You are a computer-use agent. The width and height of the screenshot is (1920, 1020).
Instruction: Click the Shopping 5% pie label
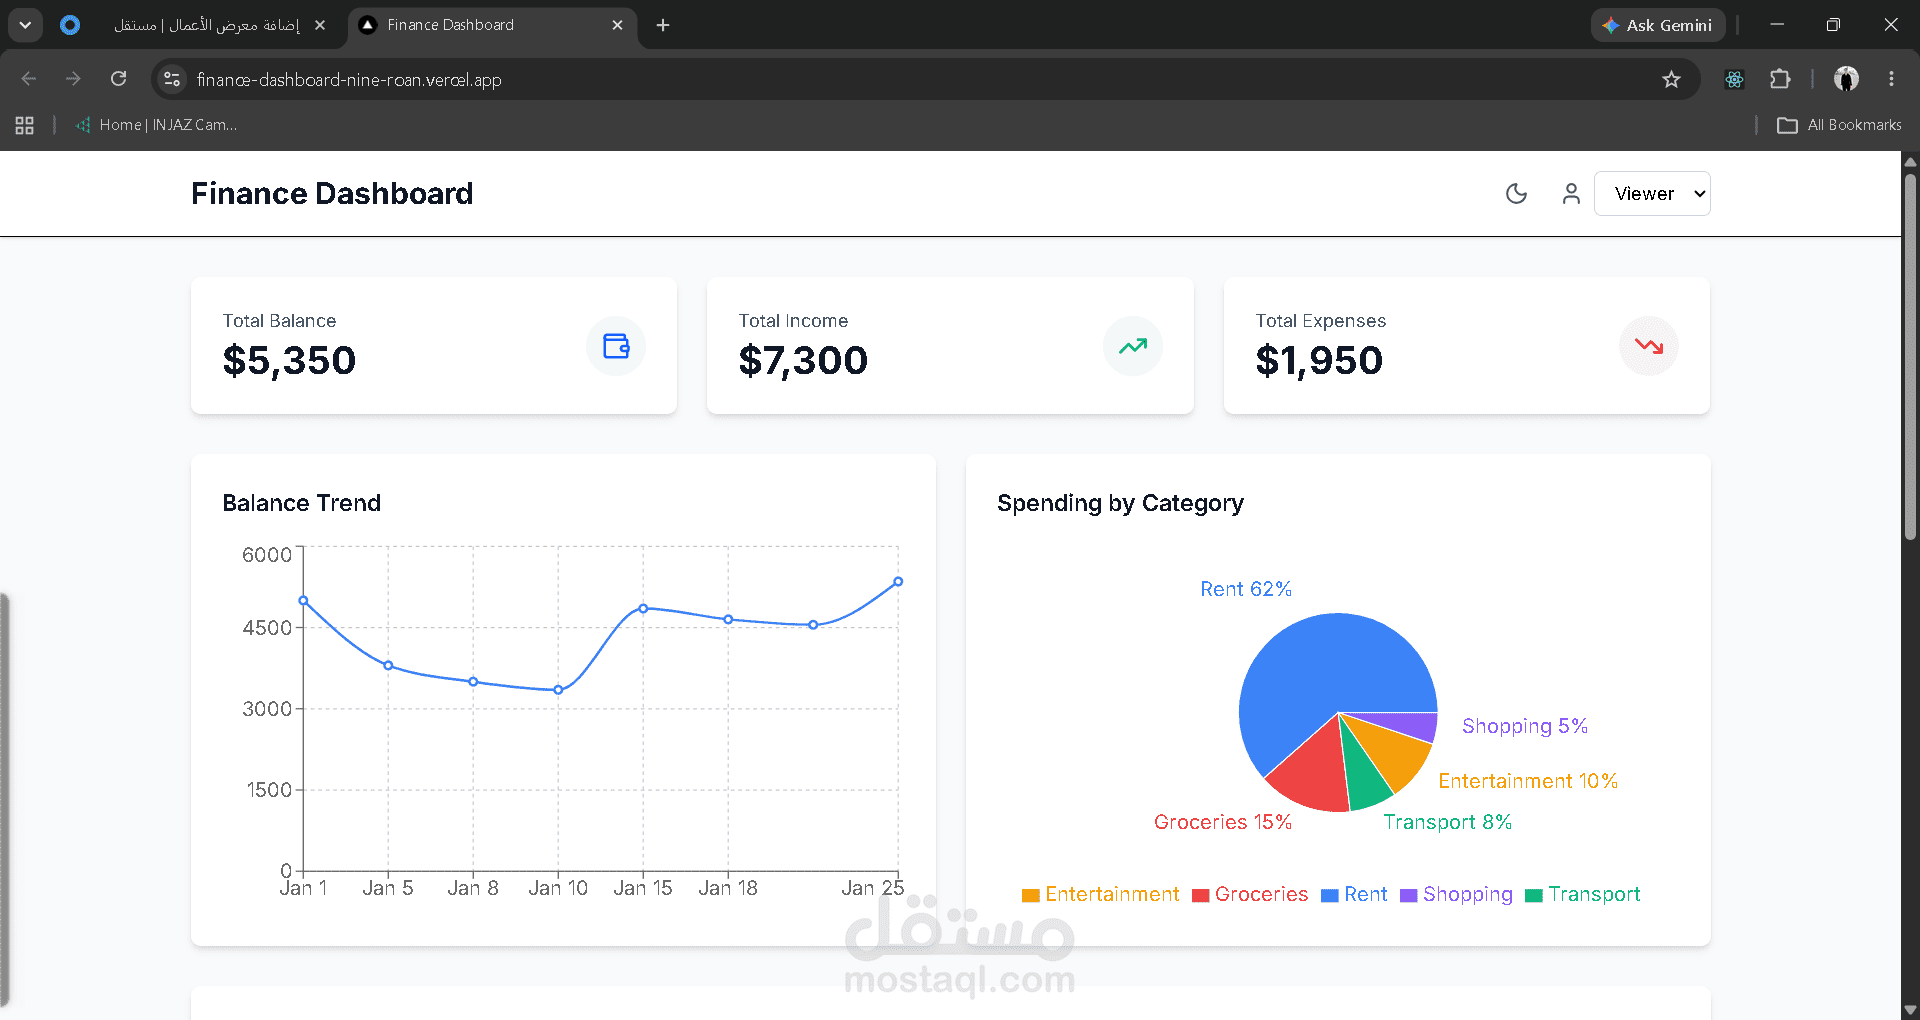(x=1525, y=726)
